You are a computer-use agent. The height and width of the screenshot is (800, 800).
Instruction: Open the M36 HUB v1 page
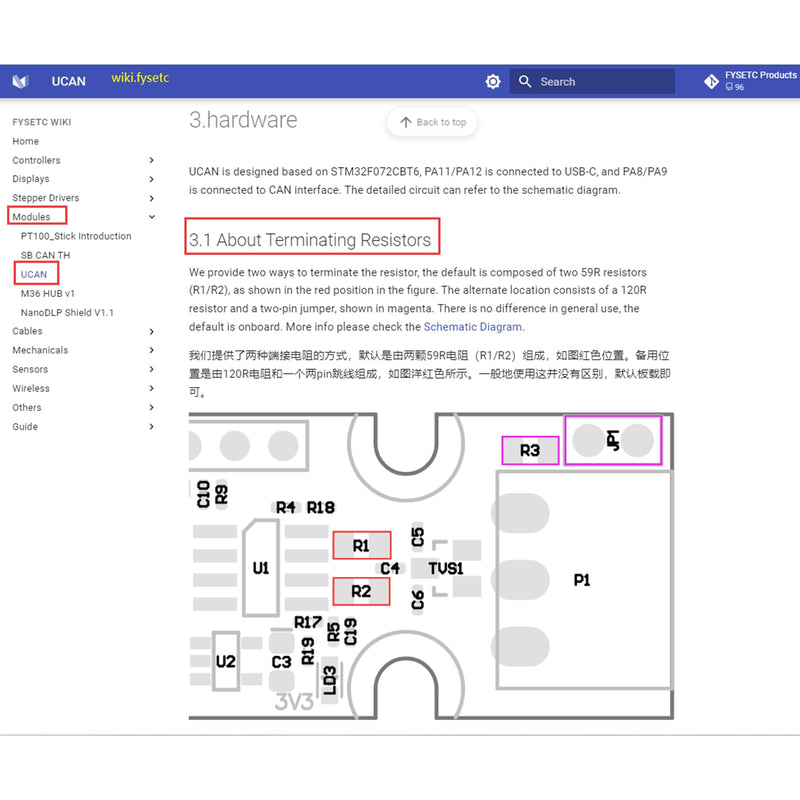(x=47, y=293)
